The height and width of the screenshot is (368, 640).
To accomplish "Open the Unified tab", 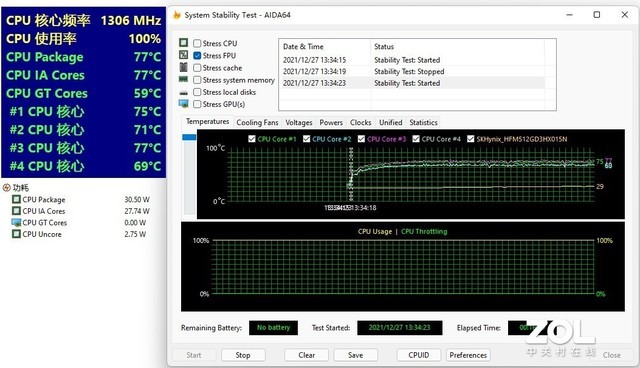I will pyautogui.click(x=391, y=122).
